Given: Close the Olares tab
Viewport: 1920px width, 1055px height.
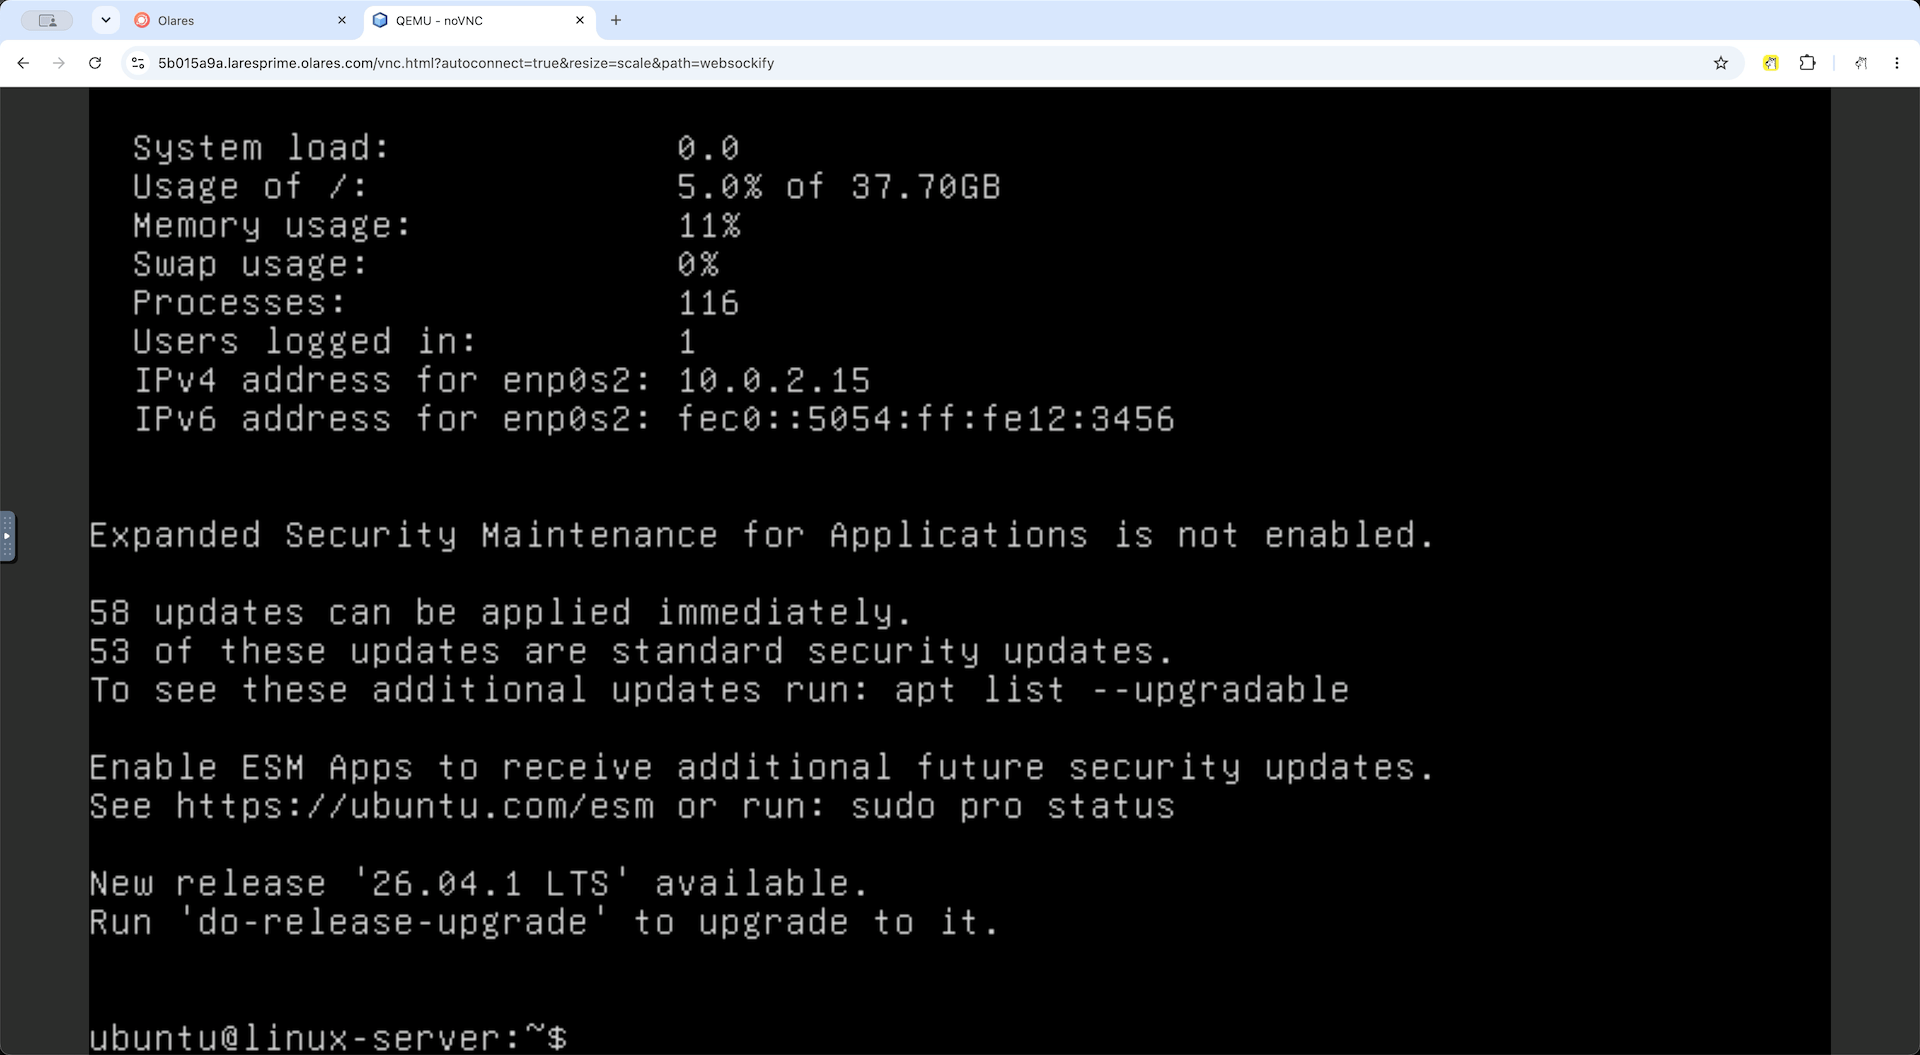Looking at the screenshot, I should pos(342,20).
